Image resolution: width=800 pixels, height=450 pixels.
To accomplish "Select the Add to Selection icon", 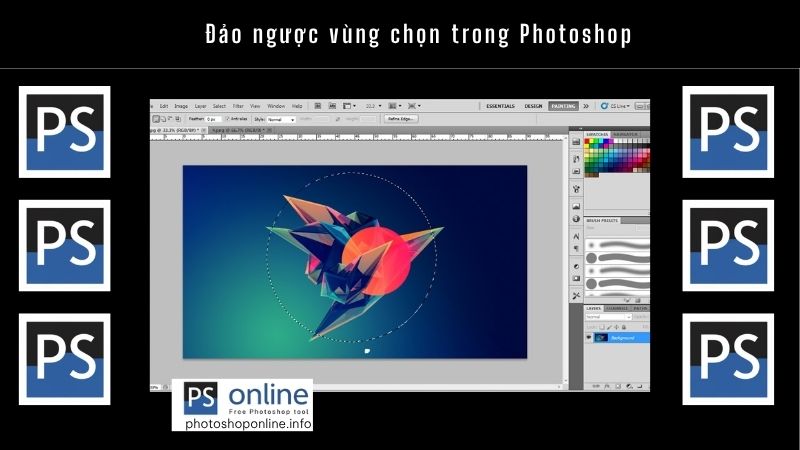I will point(163,119).
